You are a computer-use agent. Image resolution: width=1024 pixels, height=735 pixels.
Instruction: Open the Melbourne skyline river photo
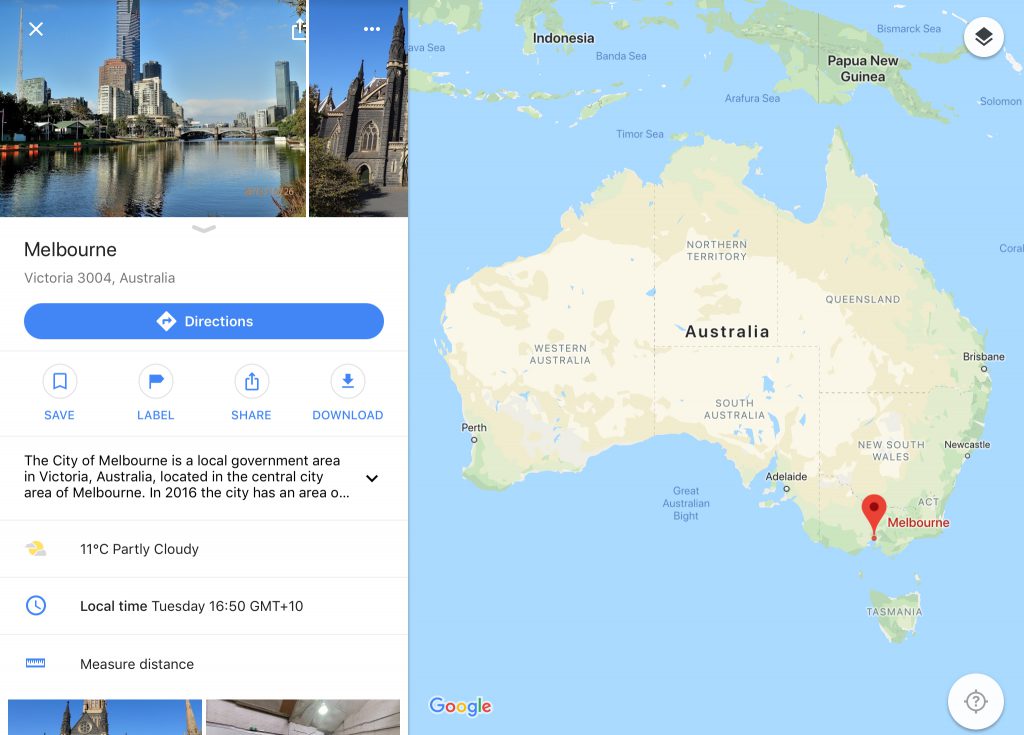pos(153,108)
